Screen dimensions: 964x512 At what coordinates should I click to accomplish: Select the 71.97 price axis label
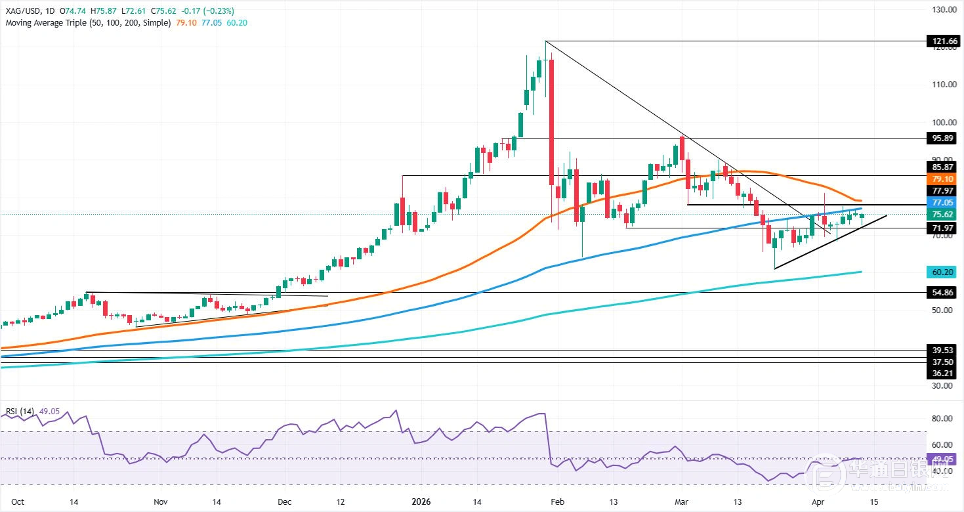click(x=939, y=228)
